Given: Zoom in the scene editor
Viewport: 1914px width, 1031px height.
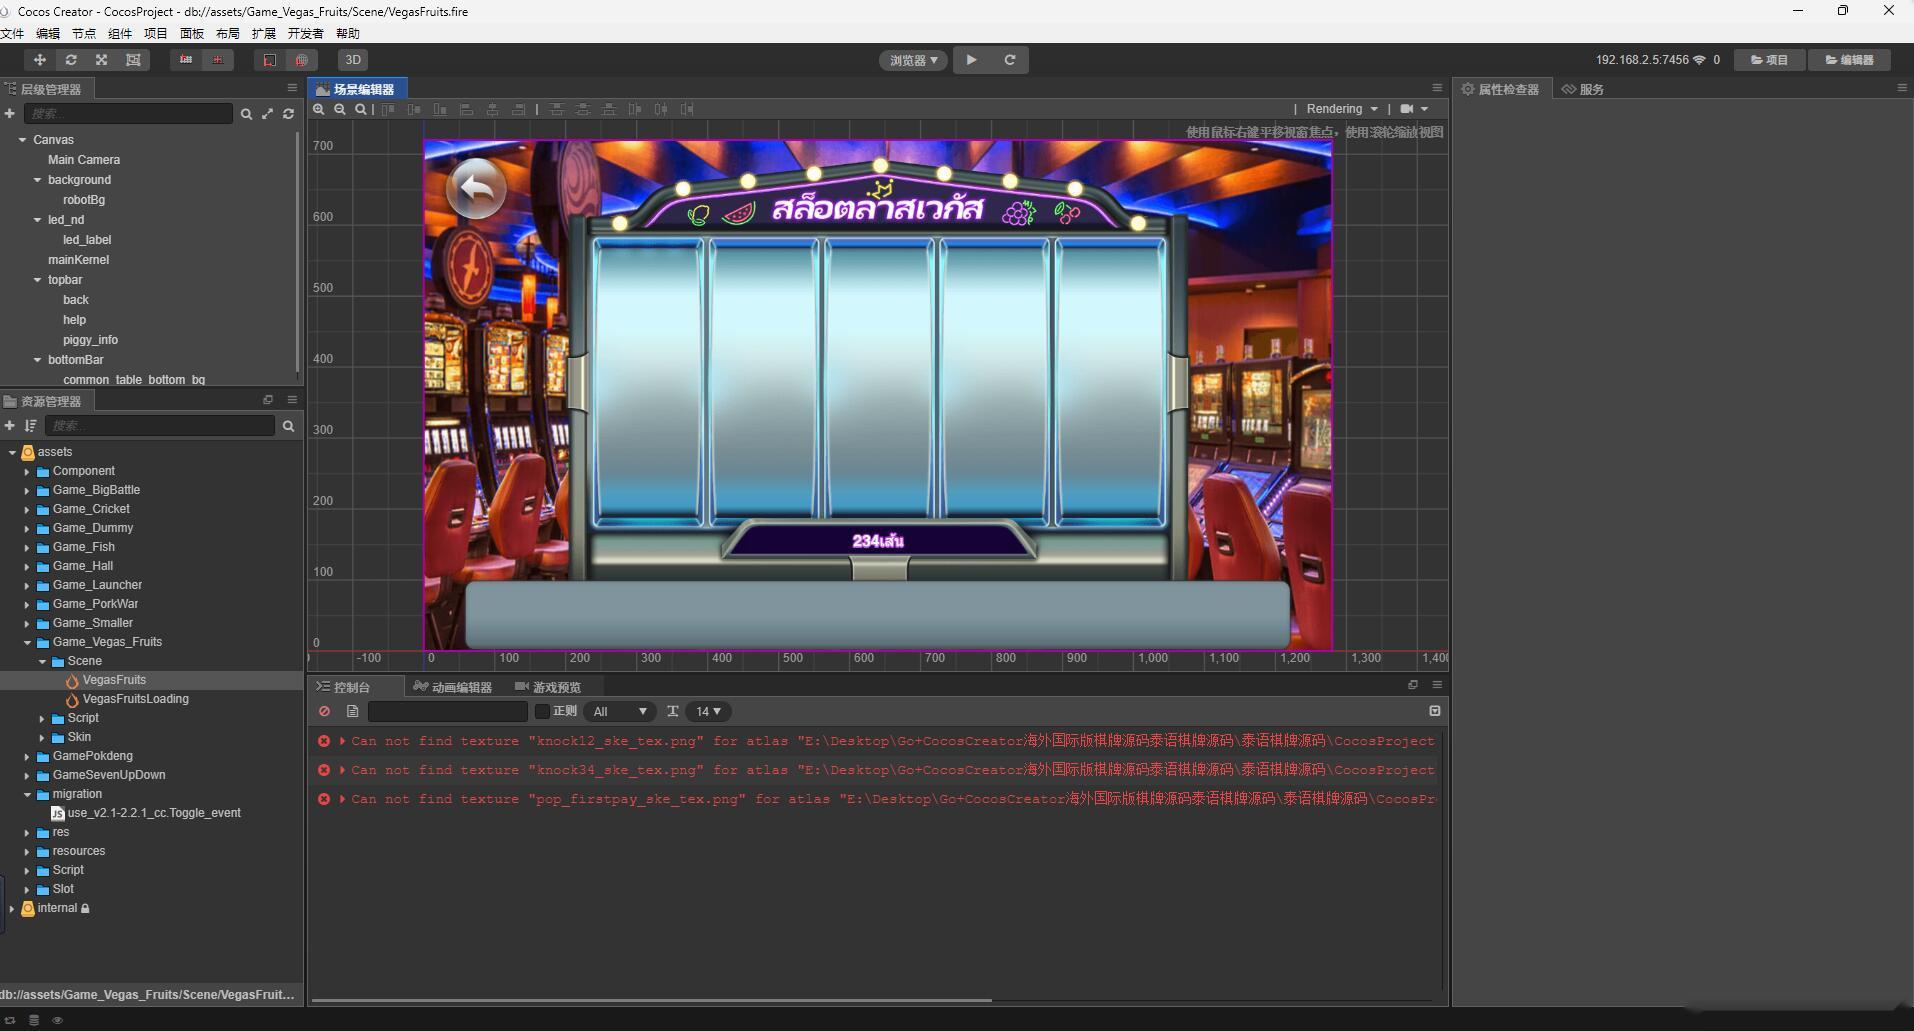Looking at the screenshot, I should [319, 109].
